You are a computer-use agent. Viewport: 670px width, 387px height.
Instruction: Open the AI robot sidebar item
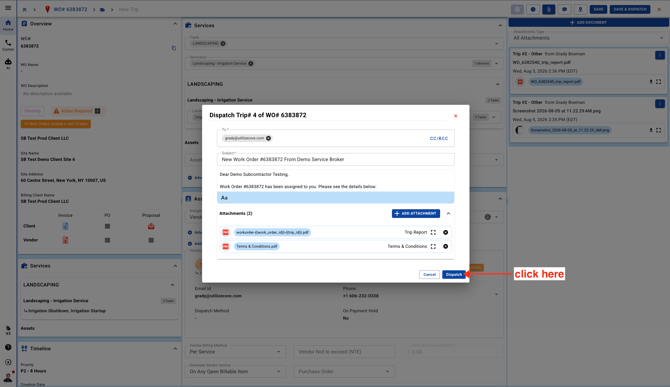point(8,64)
